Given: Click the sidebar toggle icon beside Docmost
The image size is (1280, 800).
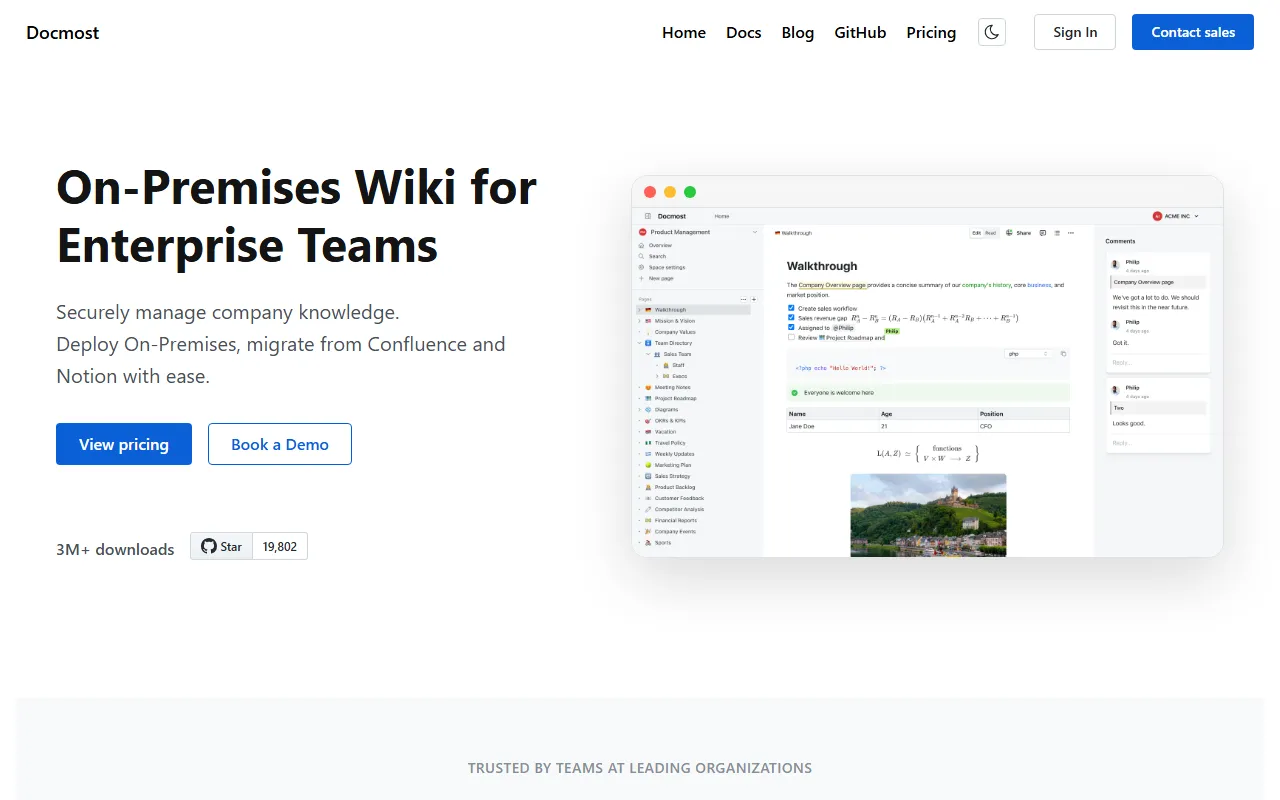Looking at the screenshot, I should (648, 216).
